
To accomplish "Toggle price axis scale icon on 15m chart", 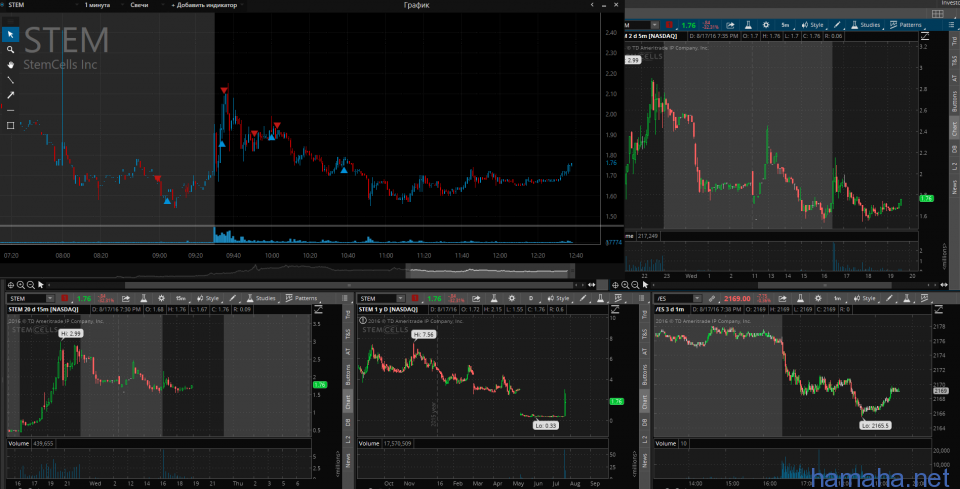I will (x=317, y=310).
